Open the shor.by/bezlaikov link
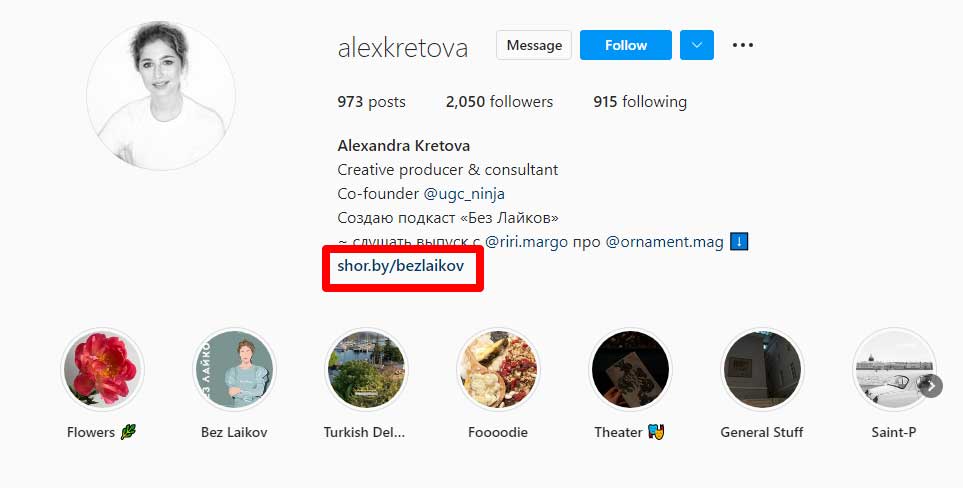Viewport: 963px width, 488px height. [400, 266]
